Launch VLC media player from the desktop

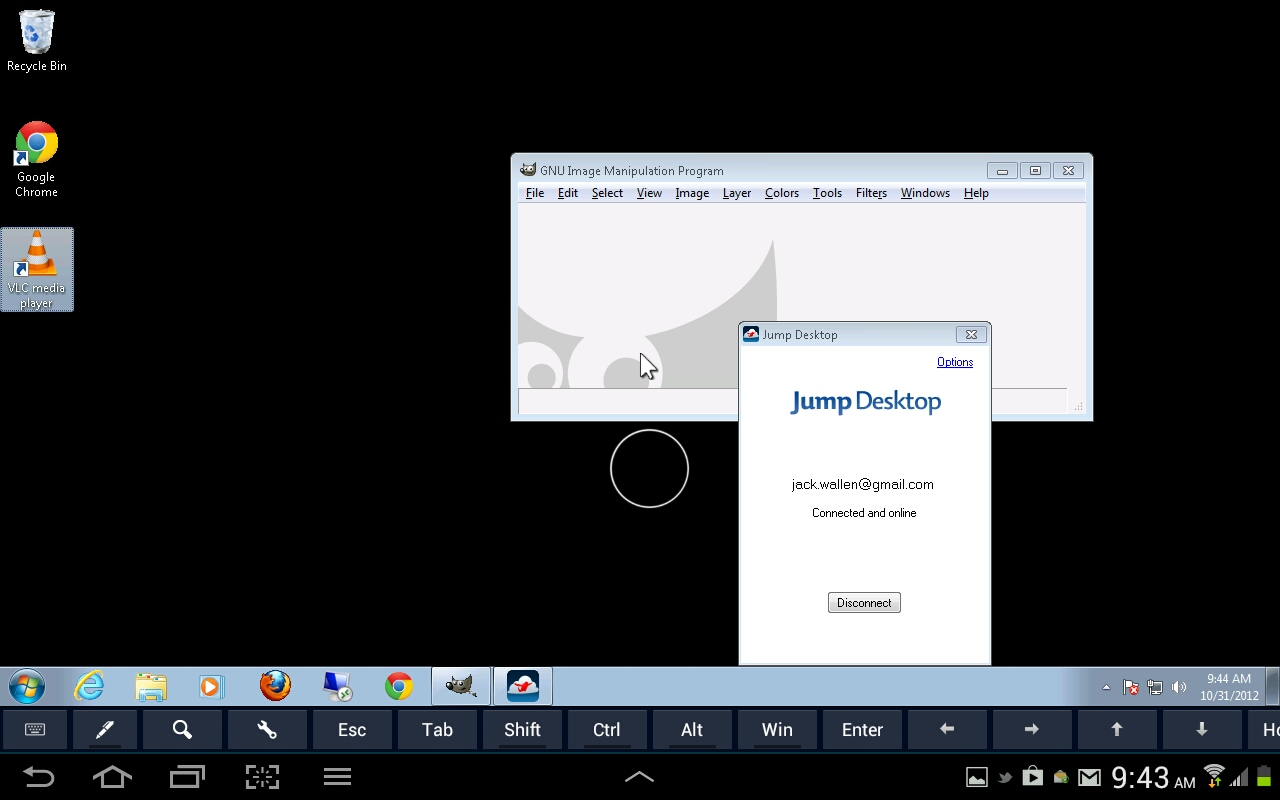37,268
